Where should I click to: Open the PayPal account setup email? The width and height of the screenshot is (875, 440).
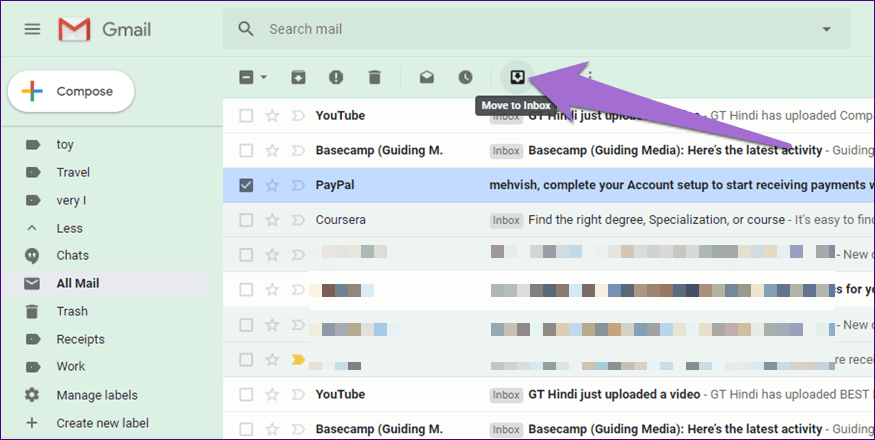pyautogui.click(x=549, y=185)
